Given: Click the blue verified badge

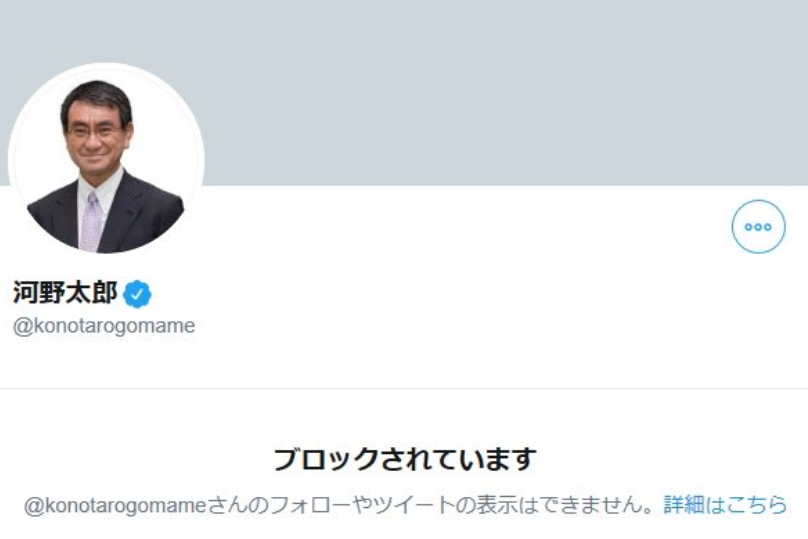Looking at the screenshot, I should pos(137,293).
